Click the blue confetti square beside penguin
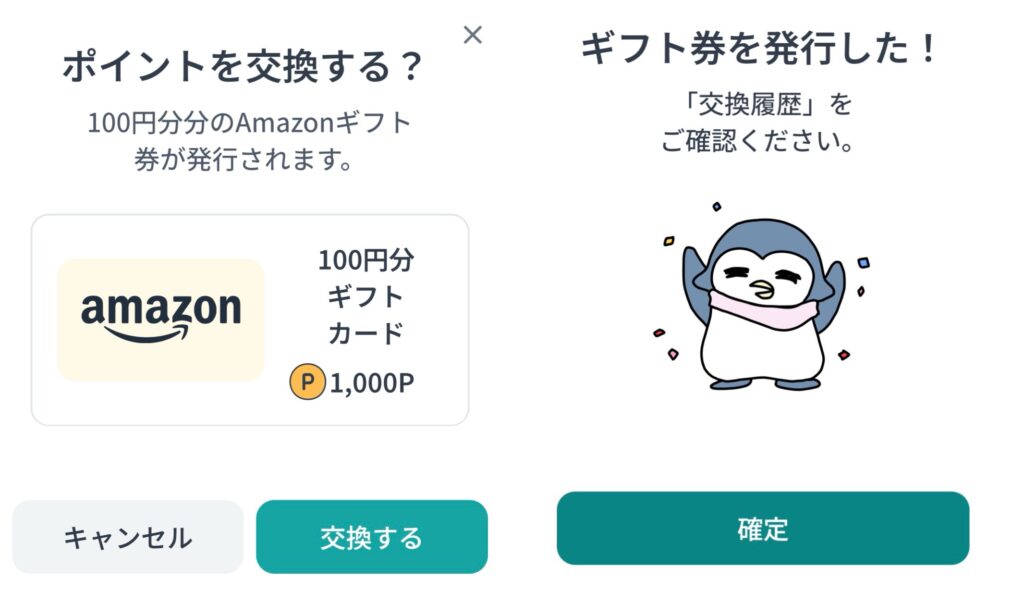Screen dimensions: 1024x591 coord(863,263)
